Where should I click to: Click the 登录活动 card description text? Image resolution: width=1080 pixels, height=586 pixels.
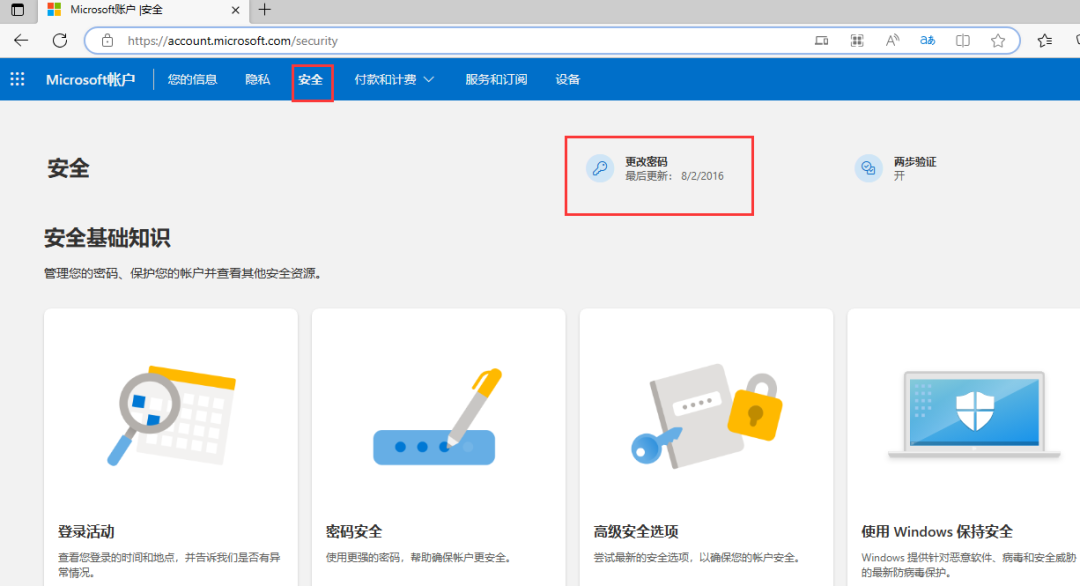[x=169, y=565]
